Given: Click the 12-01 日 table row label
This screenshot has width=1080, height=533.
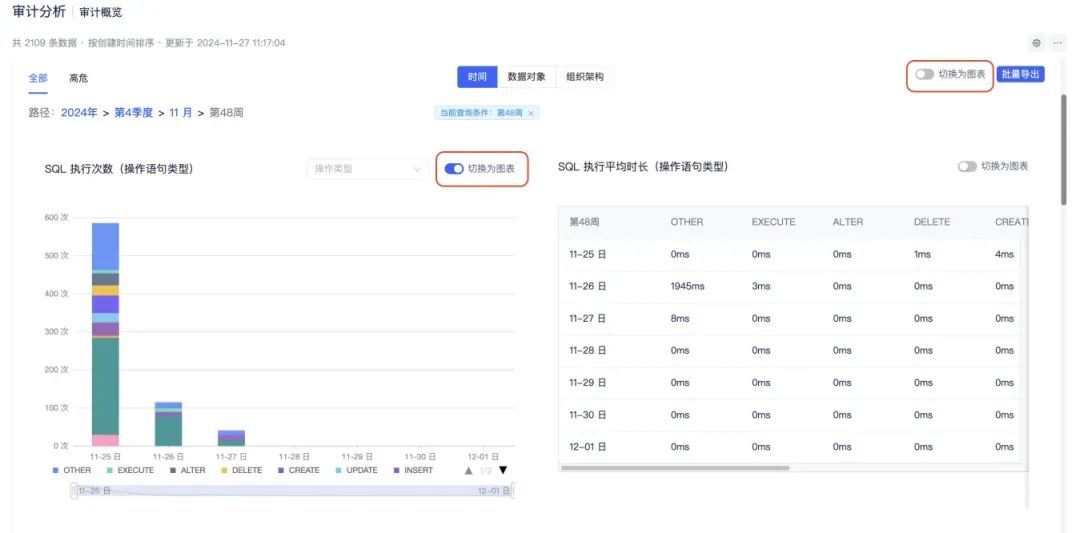Looking at the screenshot, I should [588, 447].
